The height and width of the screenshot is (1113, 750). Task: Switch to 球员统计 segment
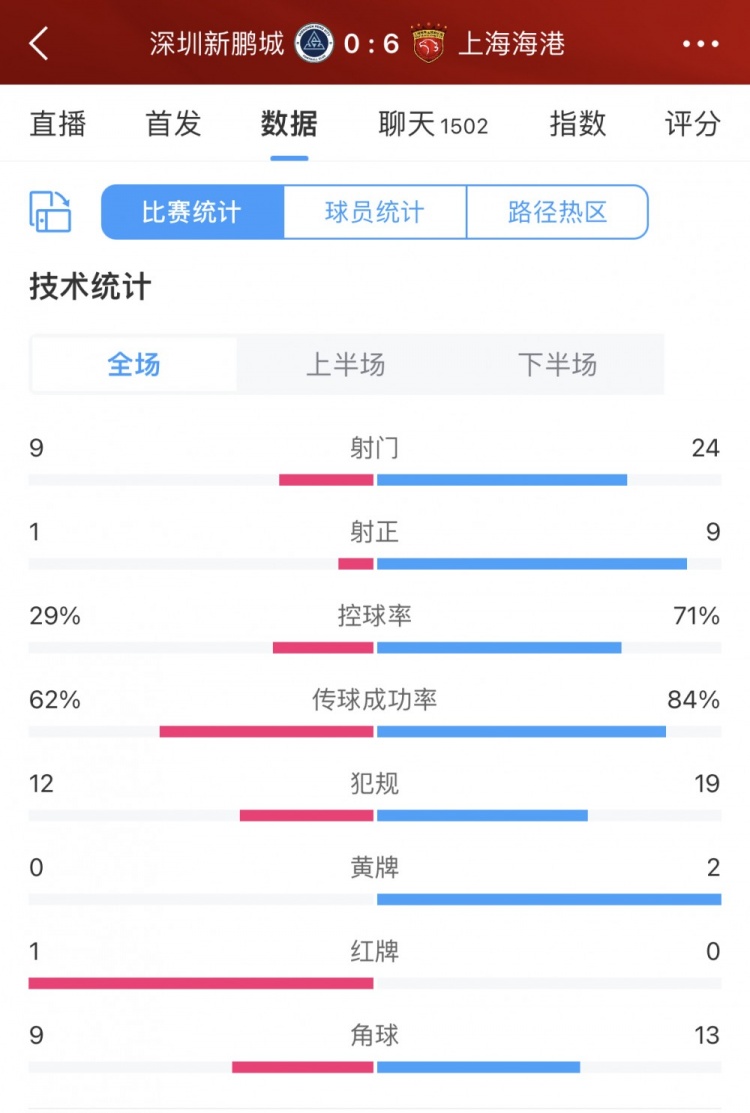pyautogui.click(x=375, y=212)
